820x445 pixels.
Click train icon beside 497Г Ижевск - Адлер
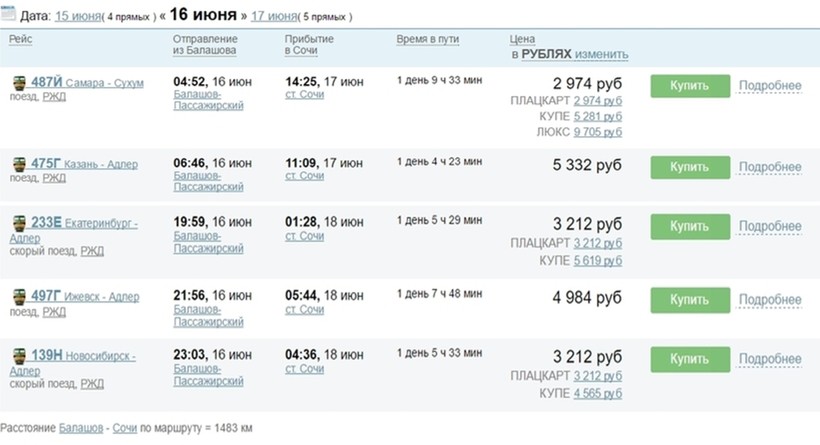pyautogui.click(x=19, y=297)
